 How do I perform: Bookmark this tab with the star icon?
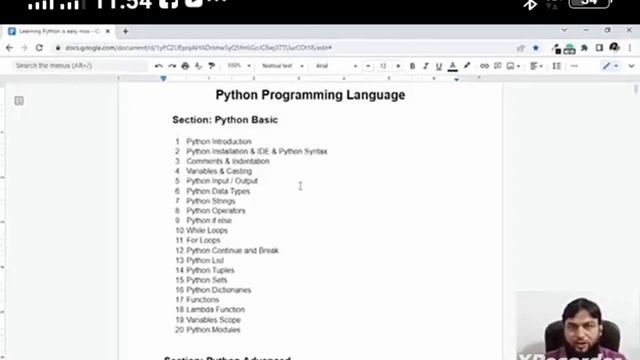coord(536,48)
